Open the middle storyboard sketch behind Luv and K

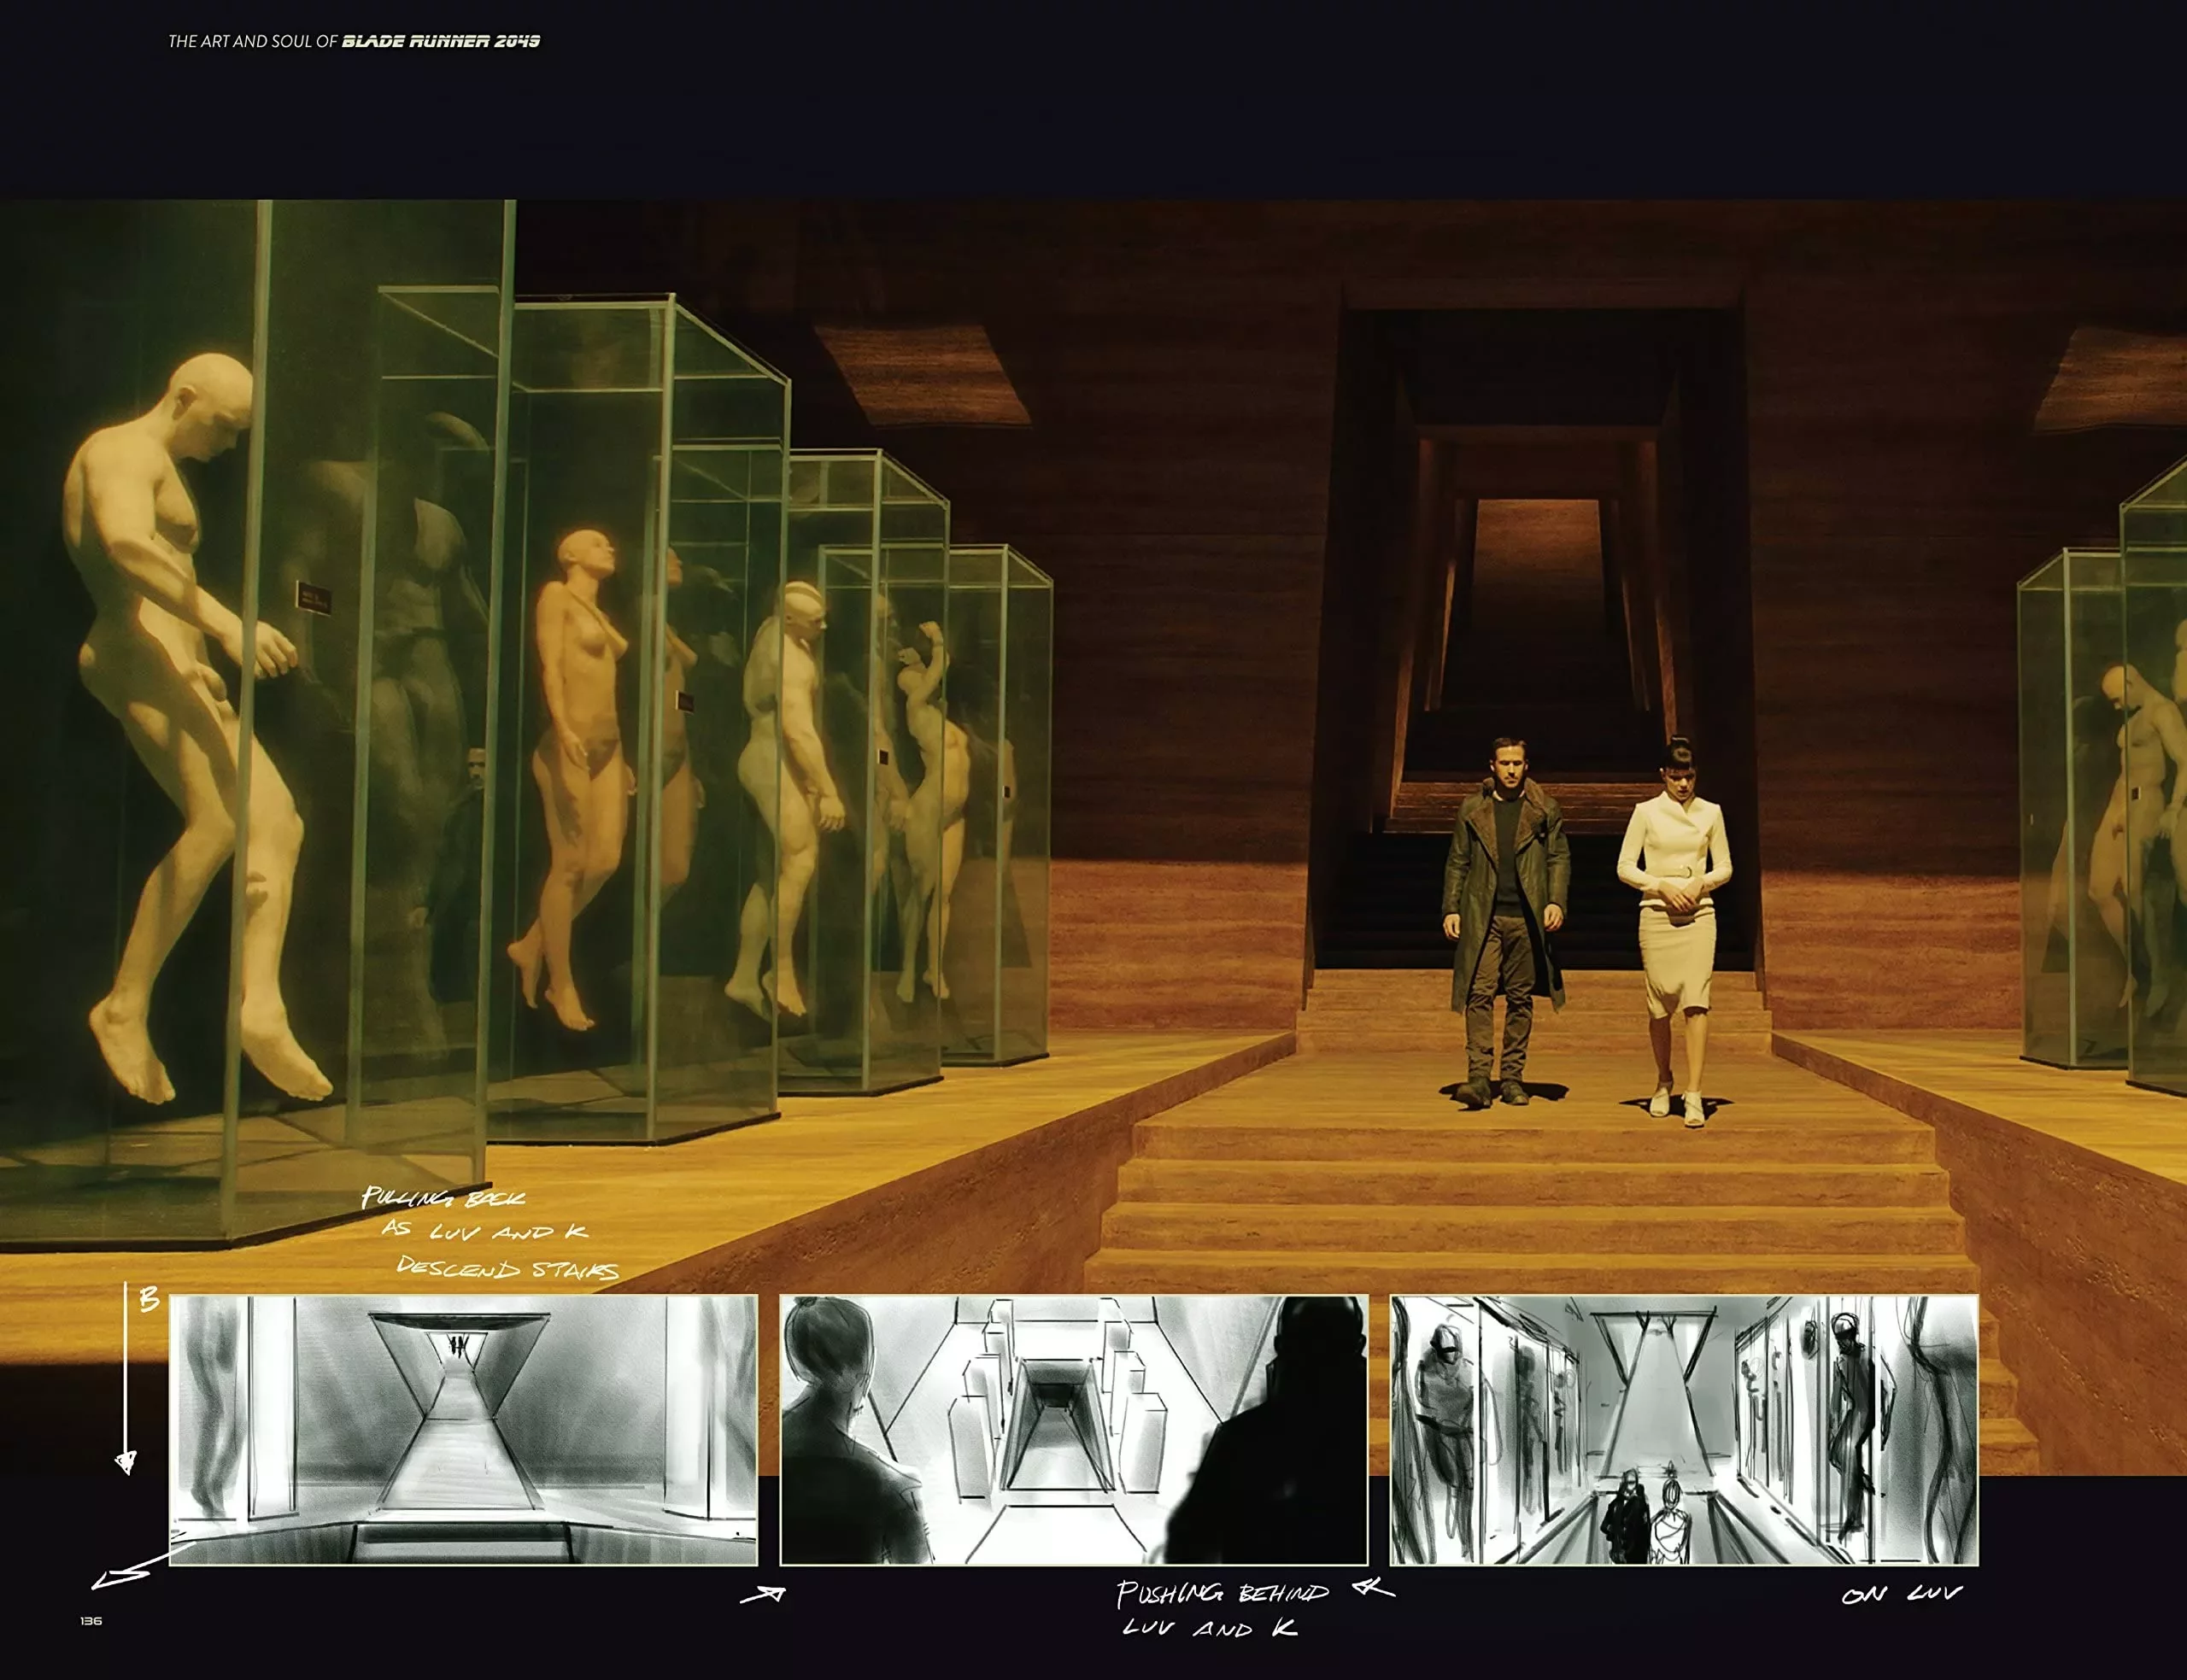tap(1073, 1430)
